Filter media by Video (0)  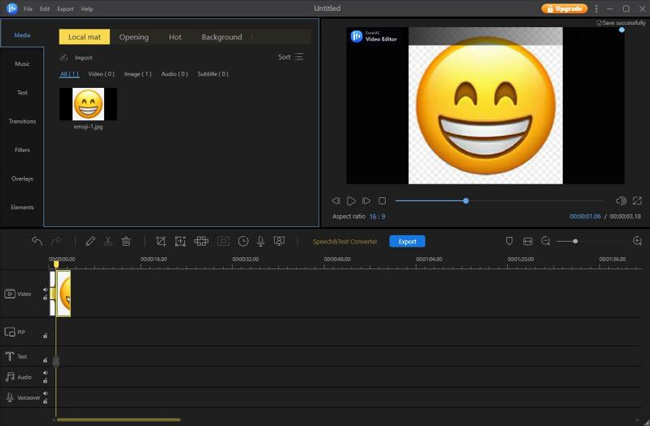tap(101, 74)
